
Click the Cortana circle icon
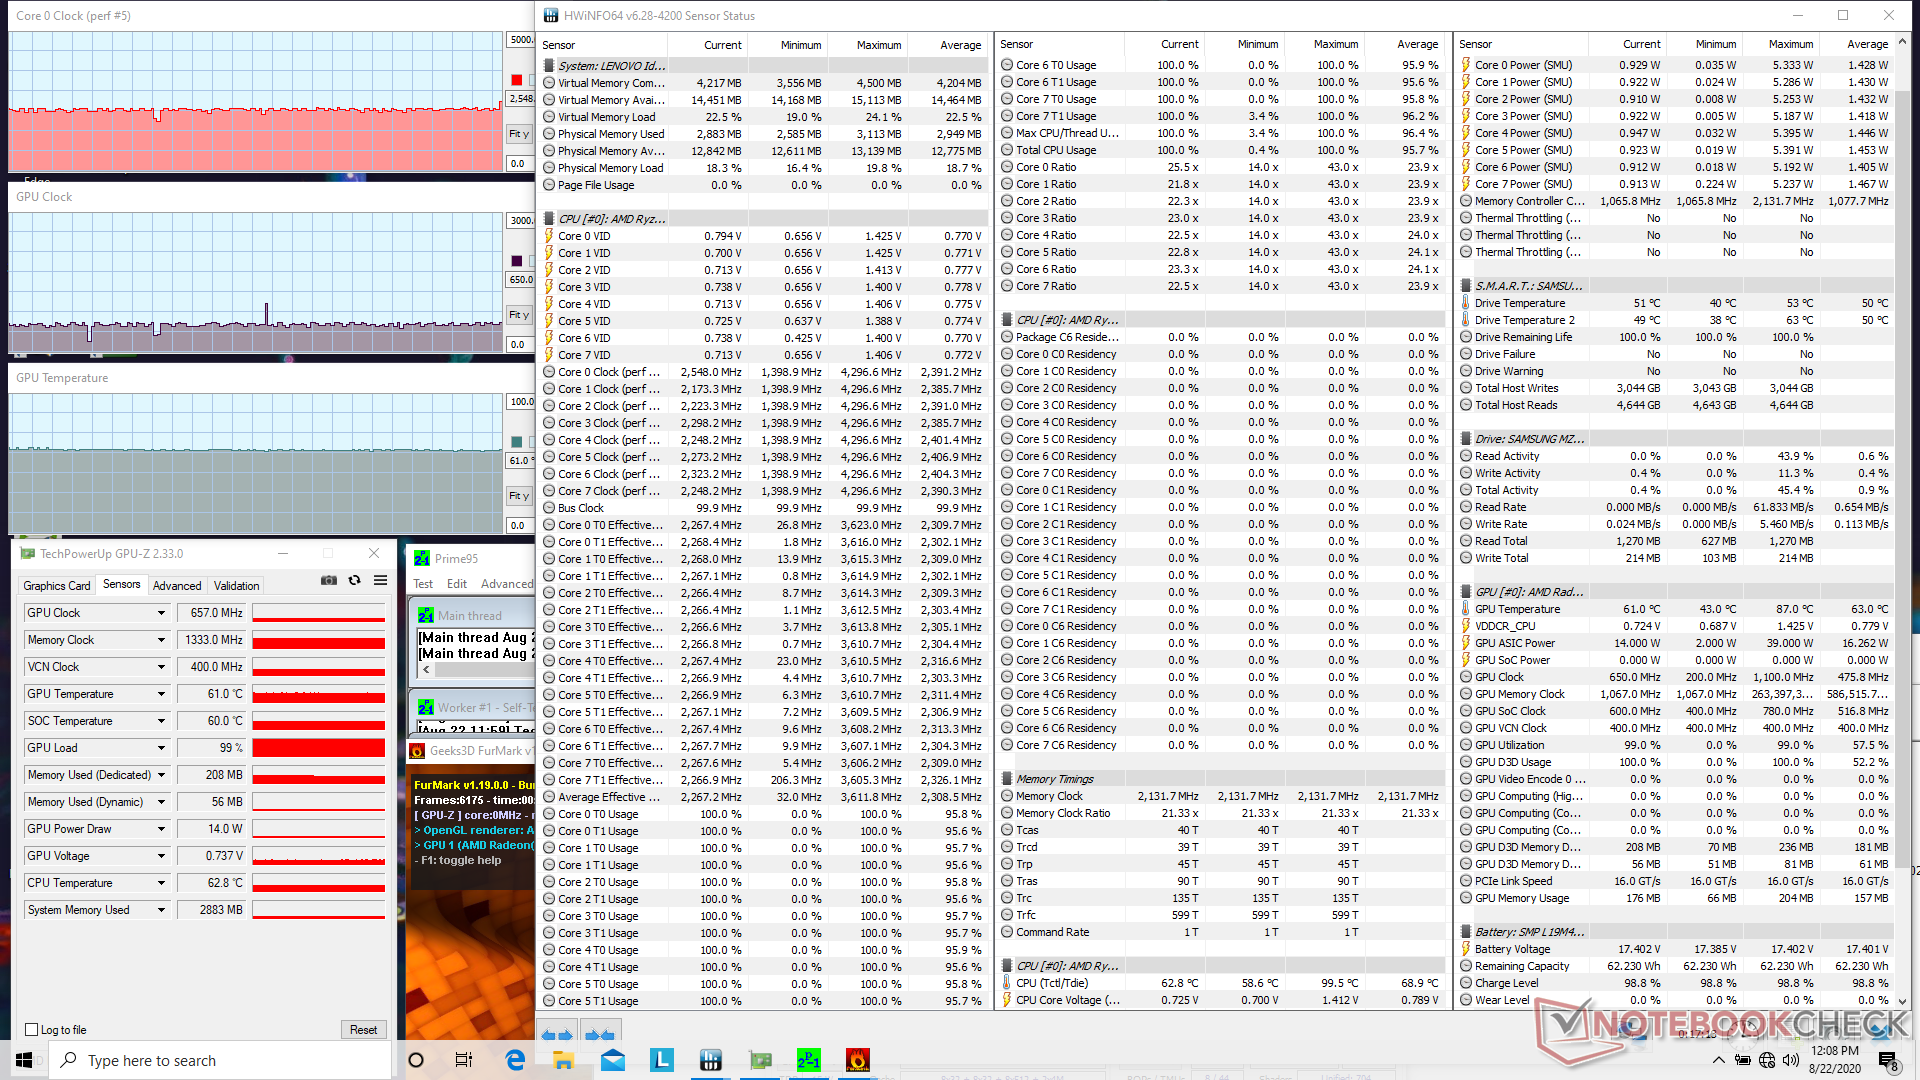click(416, 1060)
